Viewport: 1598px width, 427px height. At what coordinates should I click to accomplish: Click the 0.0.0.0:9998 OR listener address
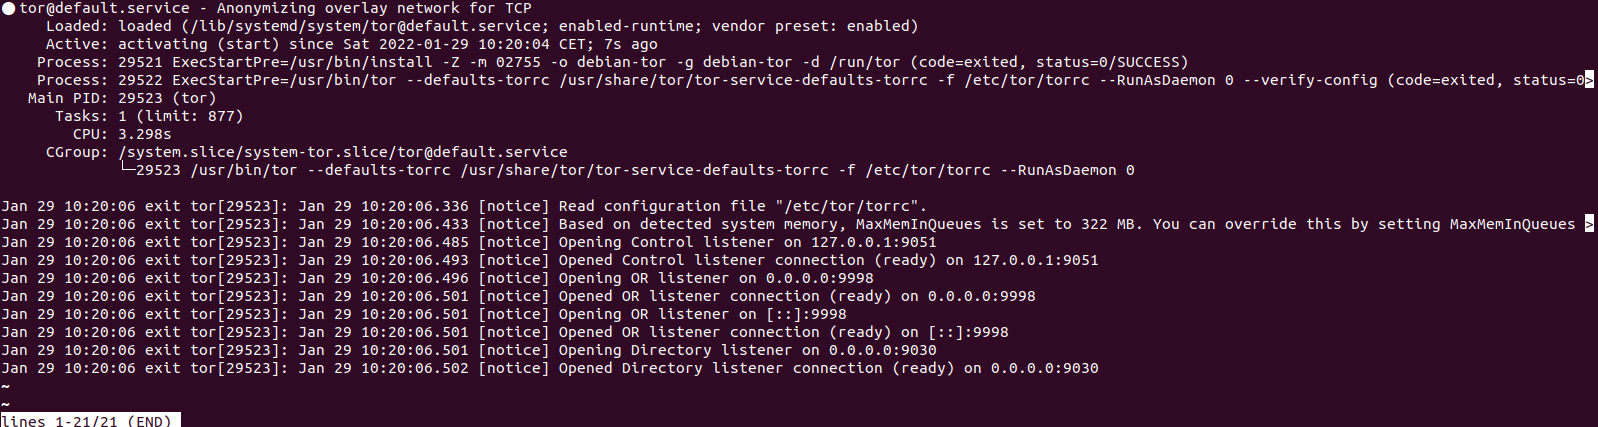[x=820, y=278]
